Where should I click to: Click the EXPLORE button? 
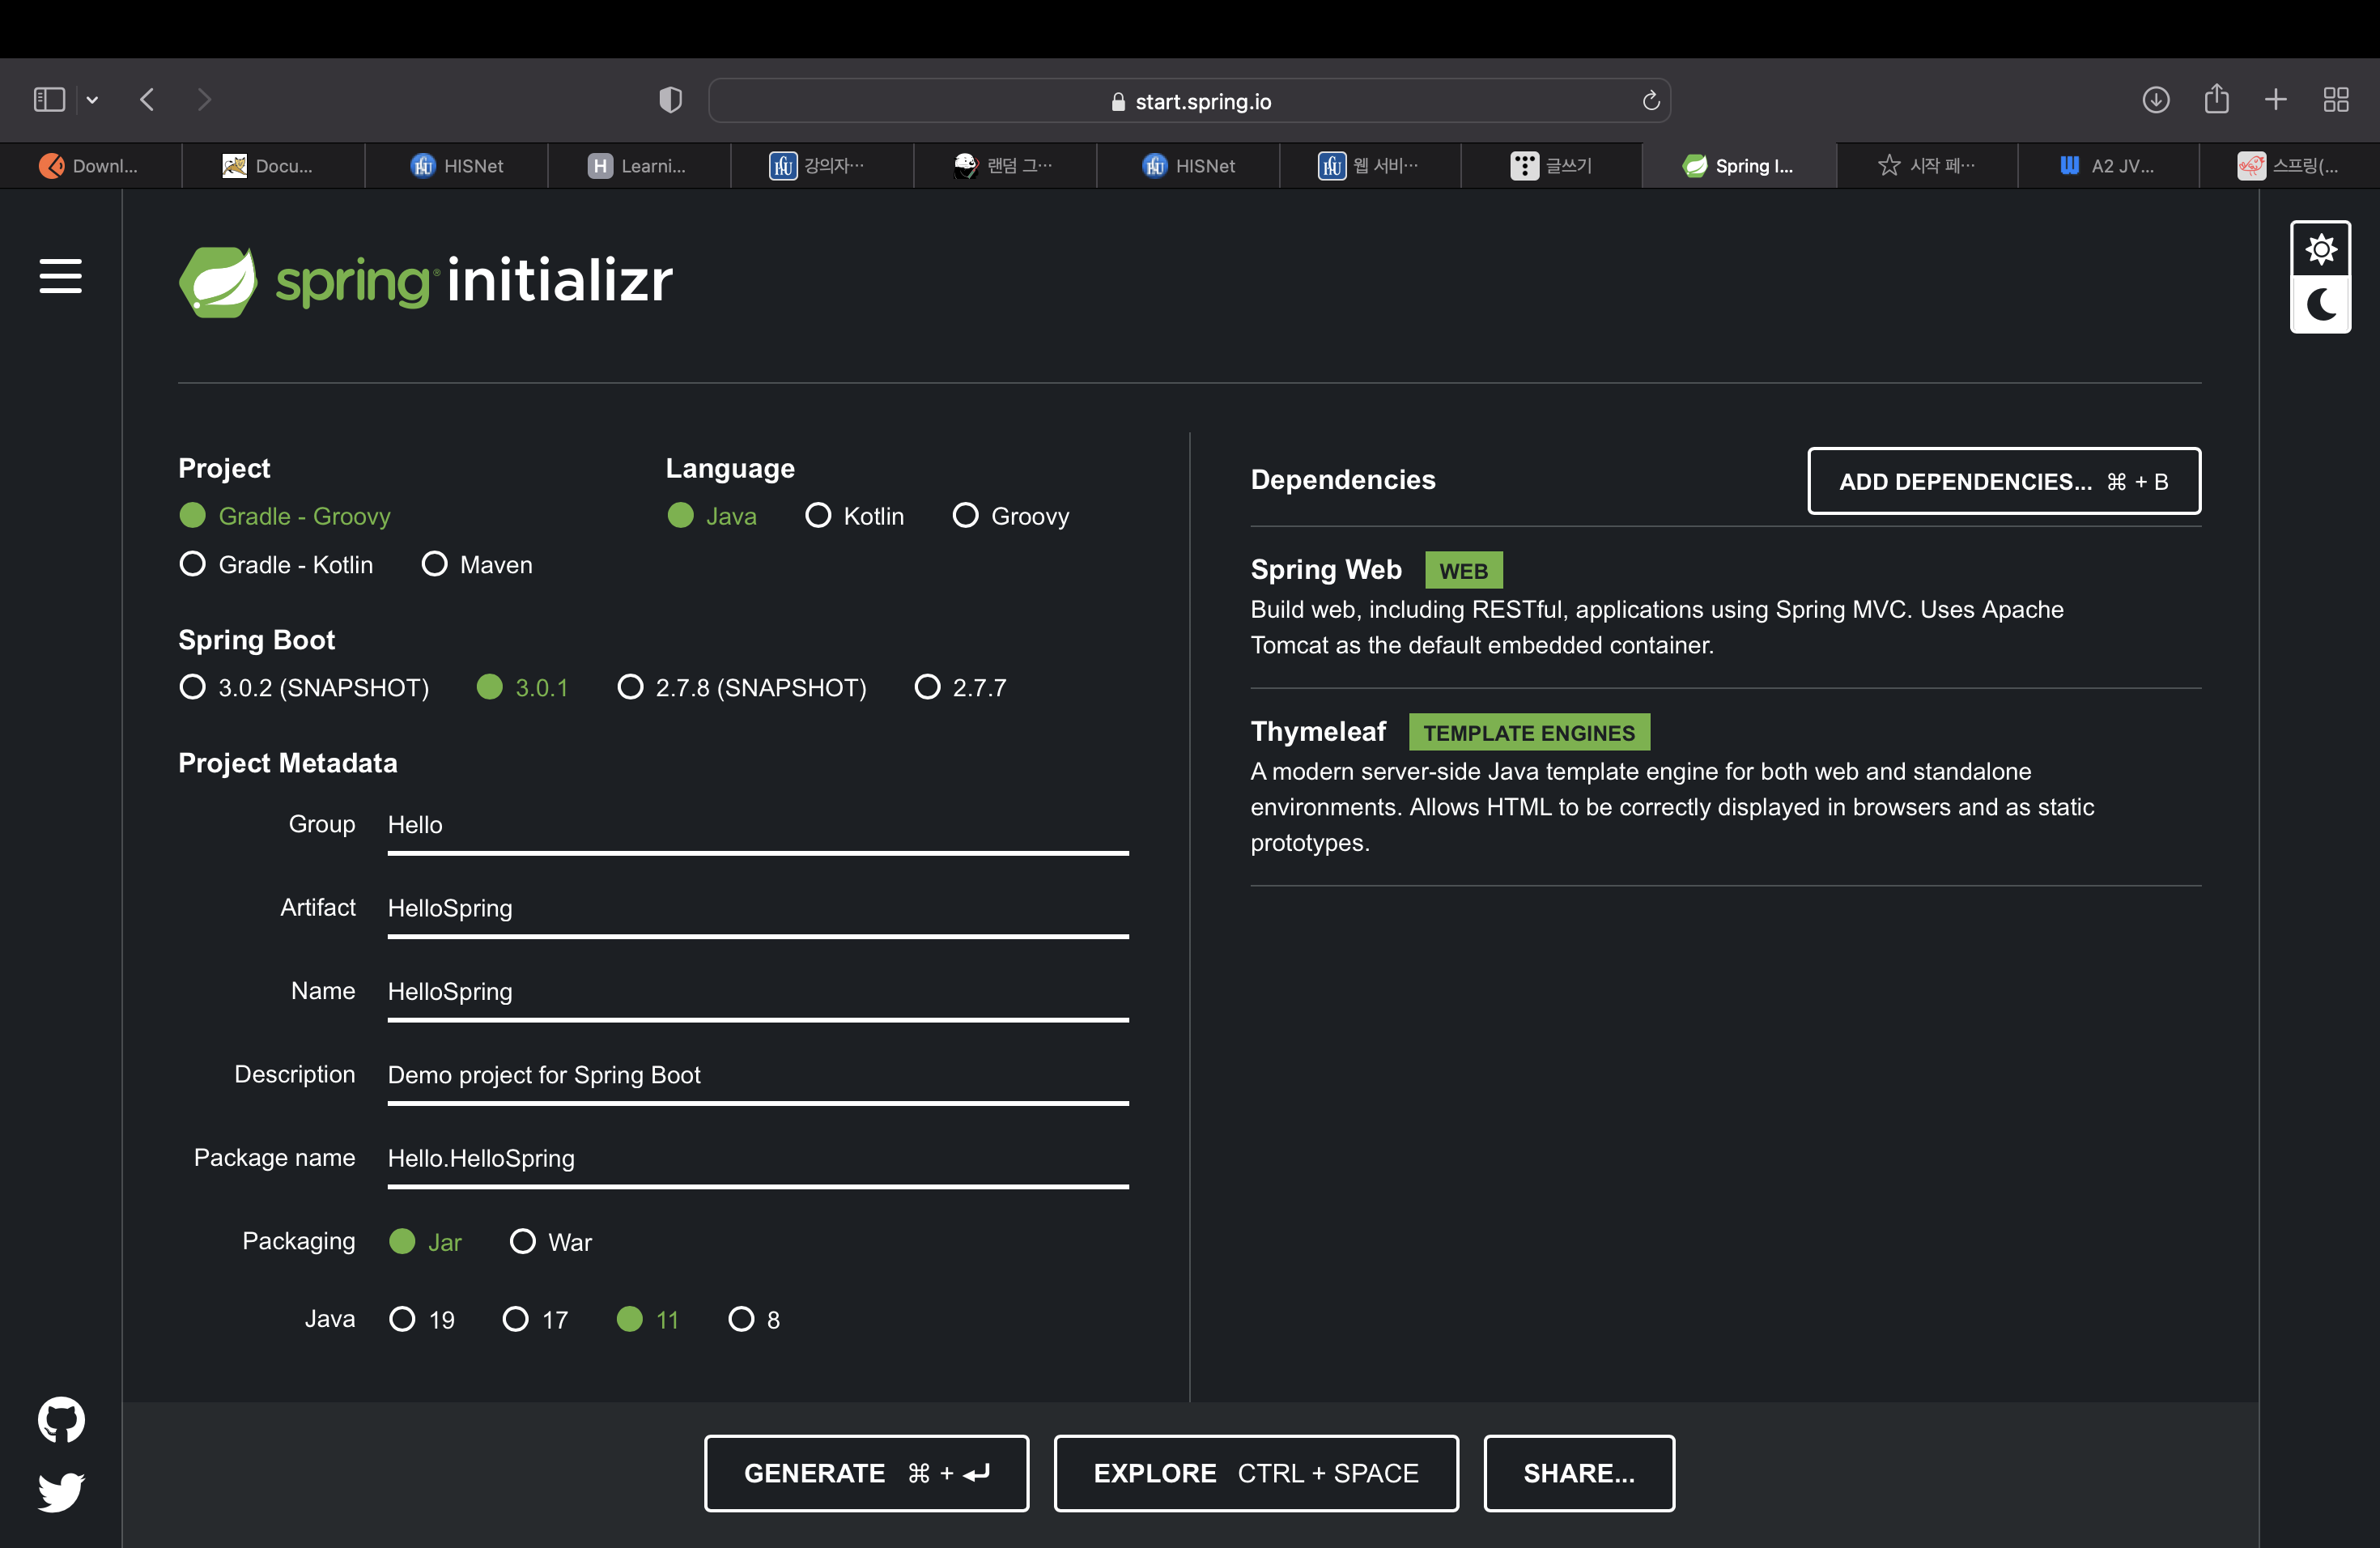click(1255, 1473)
